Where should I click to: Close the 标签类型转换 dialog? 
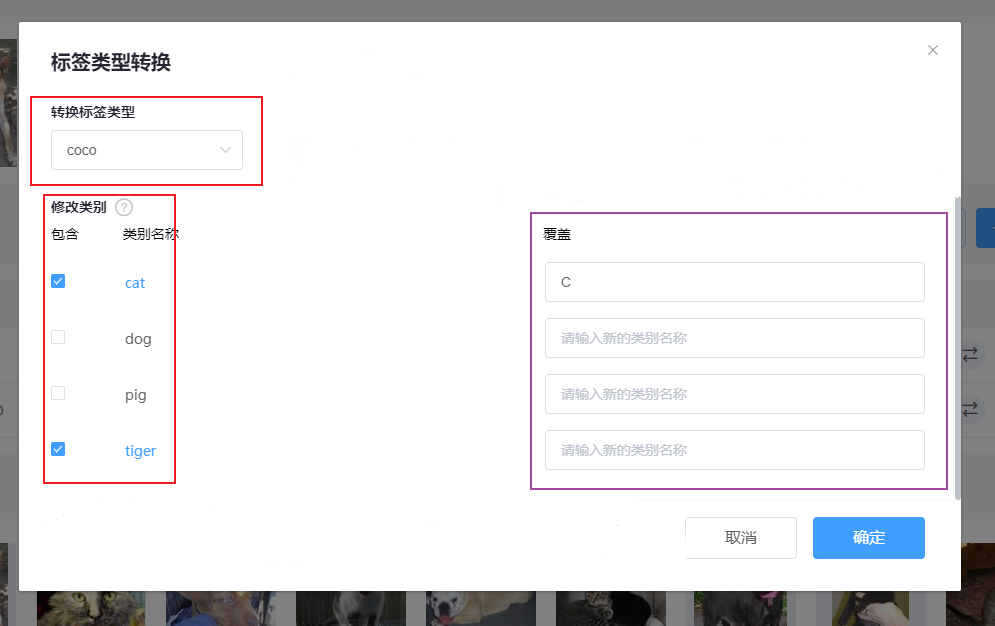(x=932, y=50)
